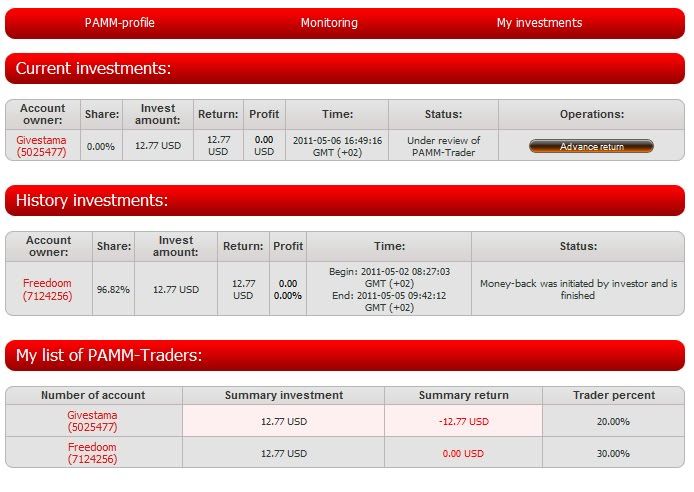694x492 pixels.
Task: Click the History investments header bar
Action: tap(345, 200)
